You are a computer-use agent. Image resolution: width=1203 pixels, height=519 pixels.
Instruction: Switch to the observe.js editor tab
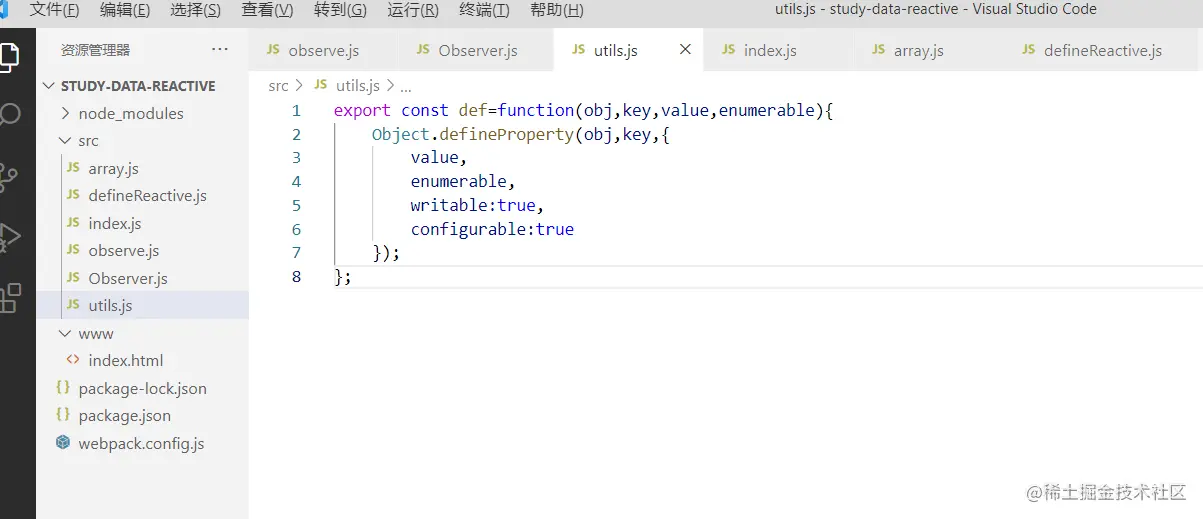pyautogui.click(x=325, y=50)
